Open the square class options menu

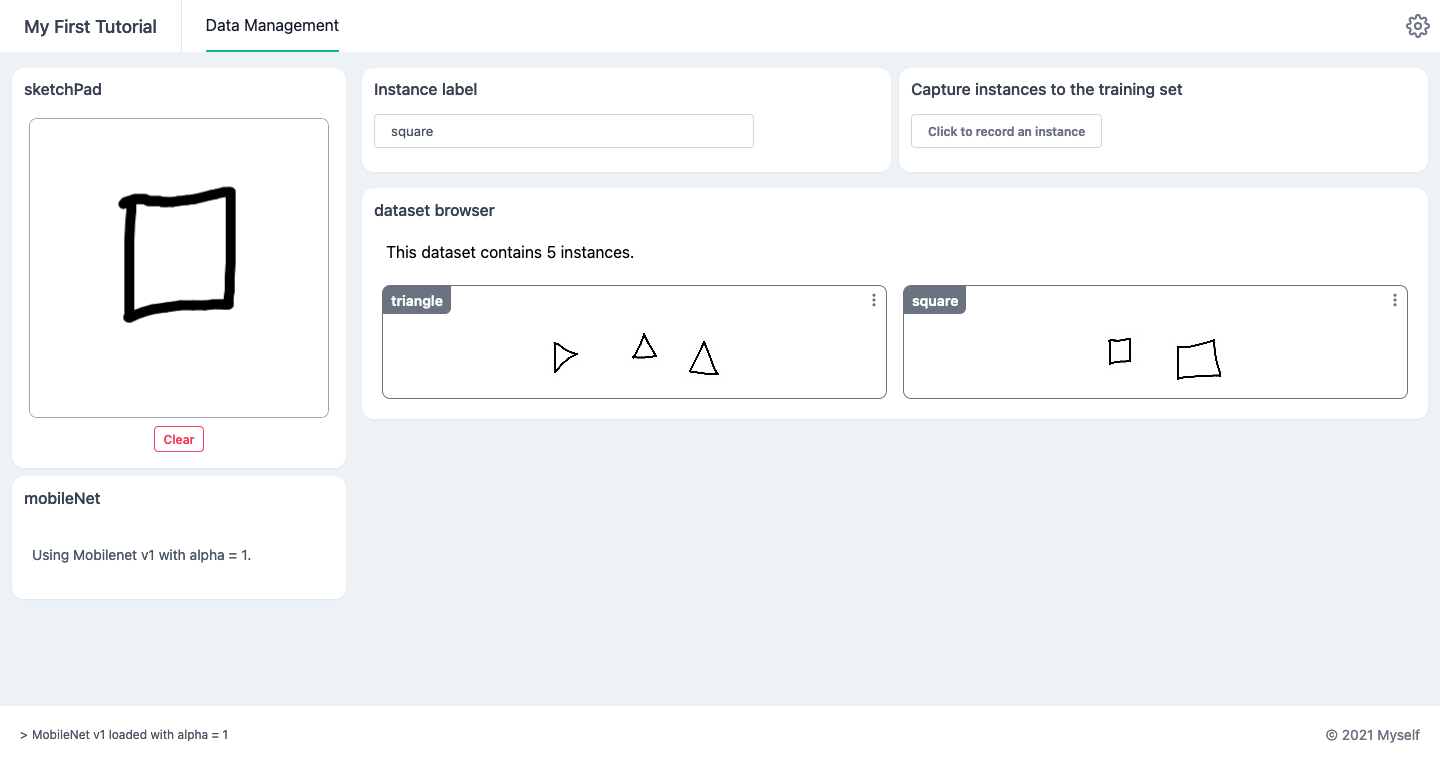pos(1395,299)
